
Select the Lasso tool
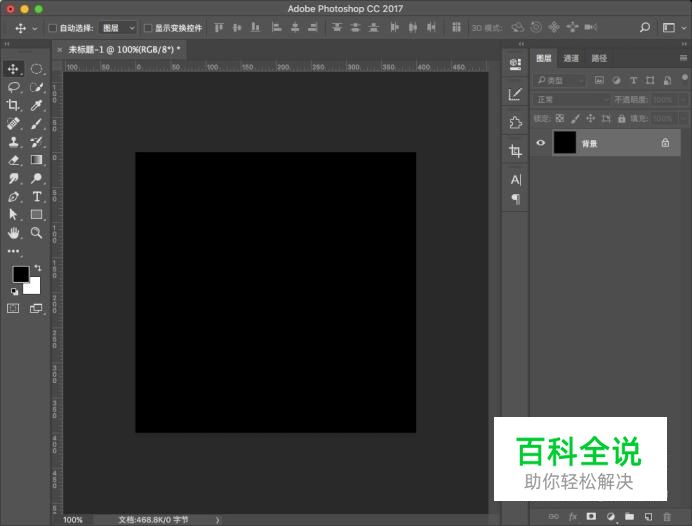click(x=14, y=87)
